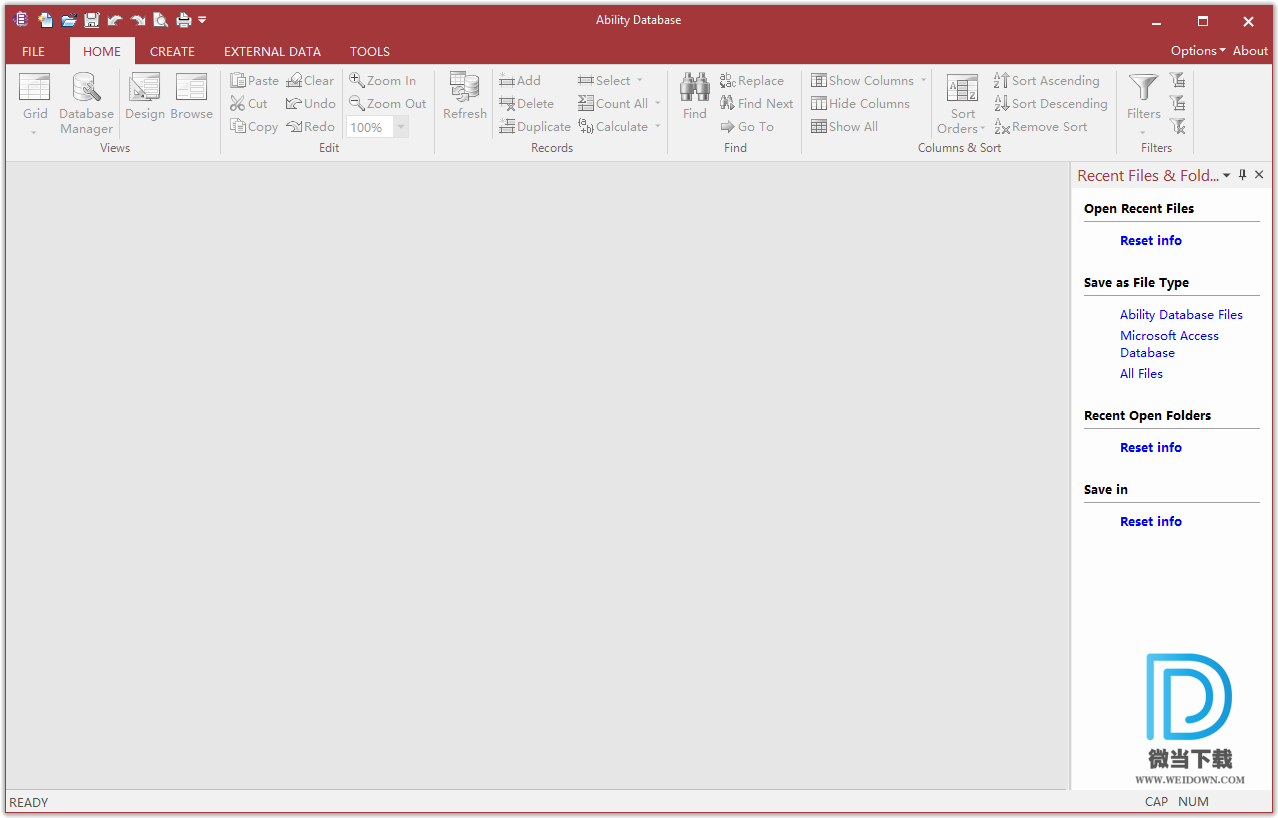Open the Database Manager

[86, 103]
